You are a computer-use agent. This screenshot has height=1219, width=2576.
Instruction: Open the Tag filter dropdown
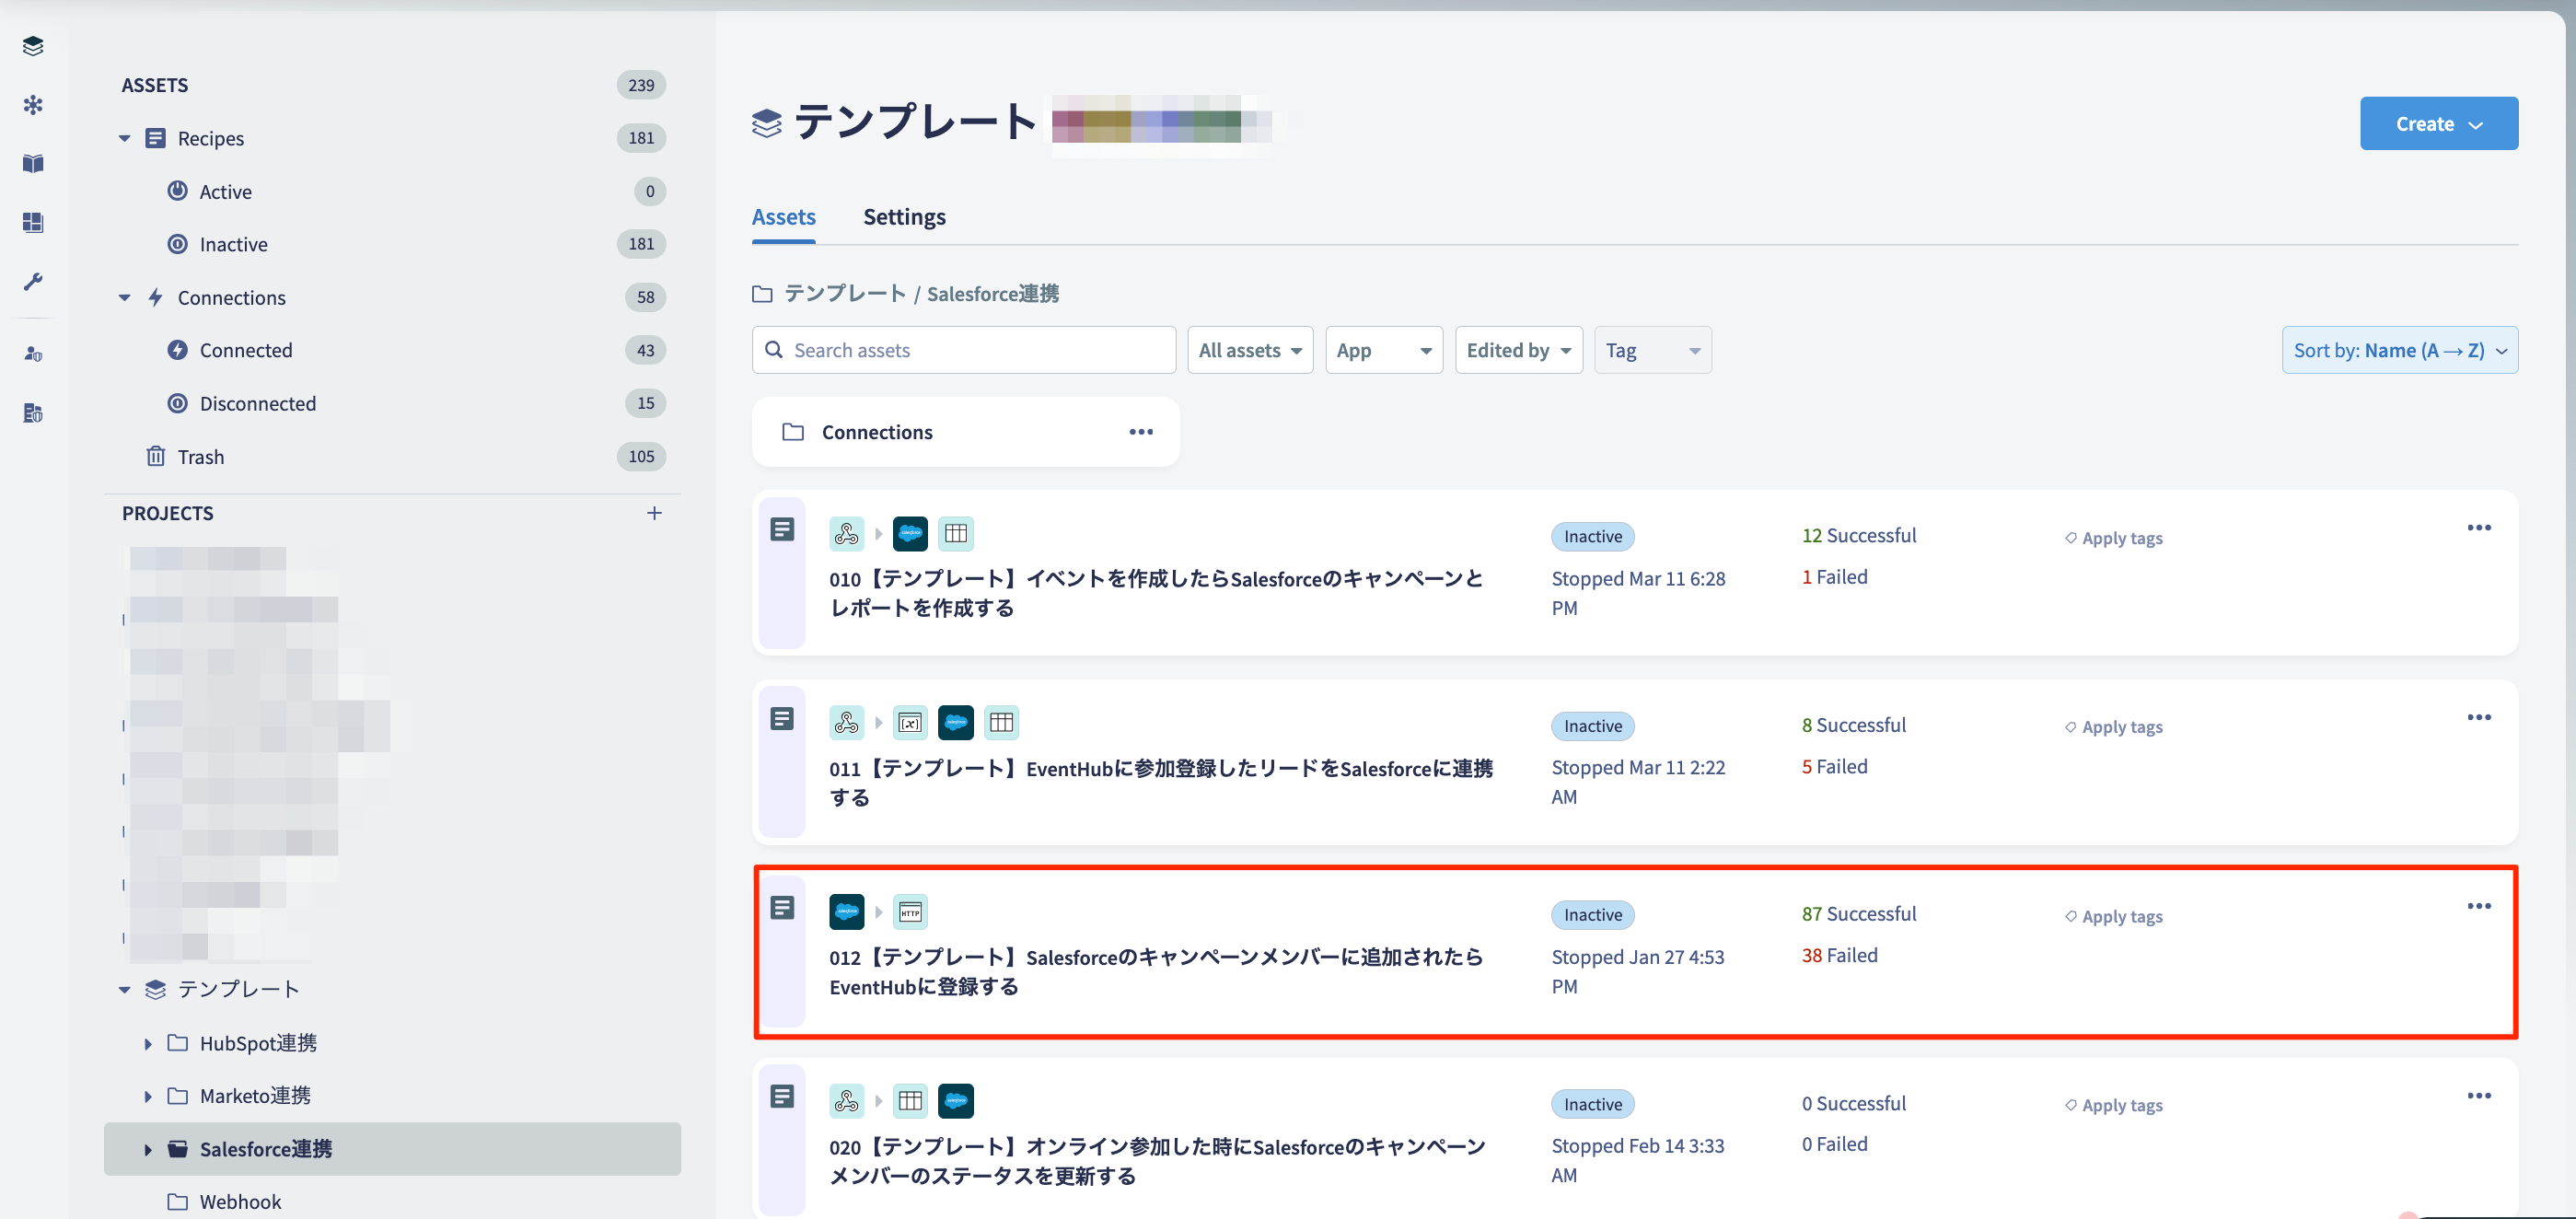pos(1653,351)
